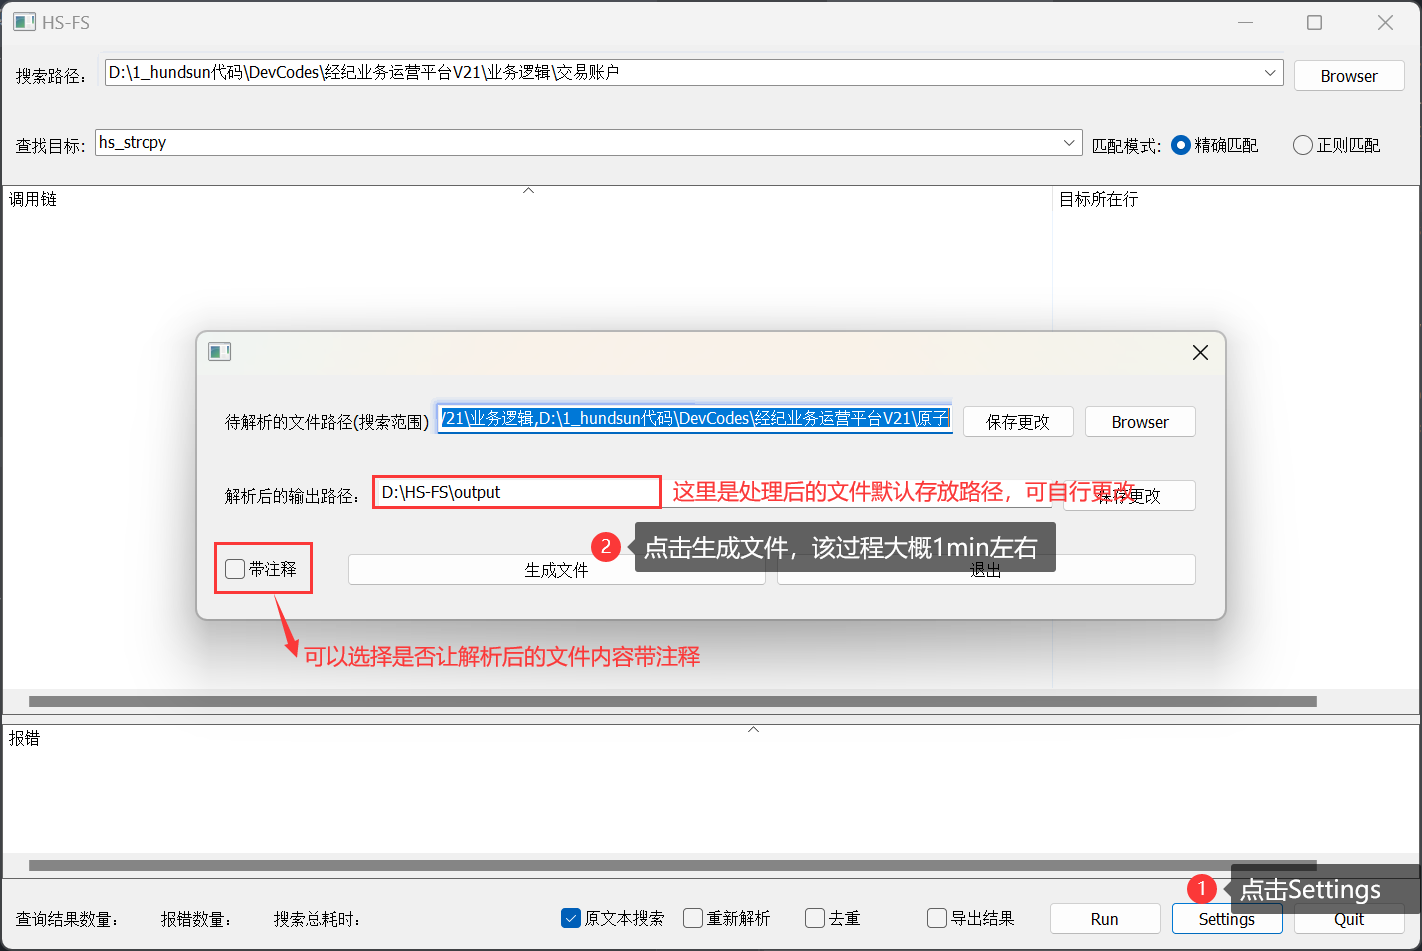
Task: Select the 正则匹配 radio button
Action: tap(1302, 145)
